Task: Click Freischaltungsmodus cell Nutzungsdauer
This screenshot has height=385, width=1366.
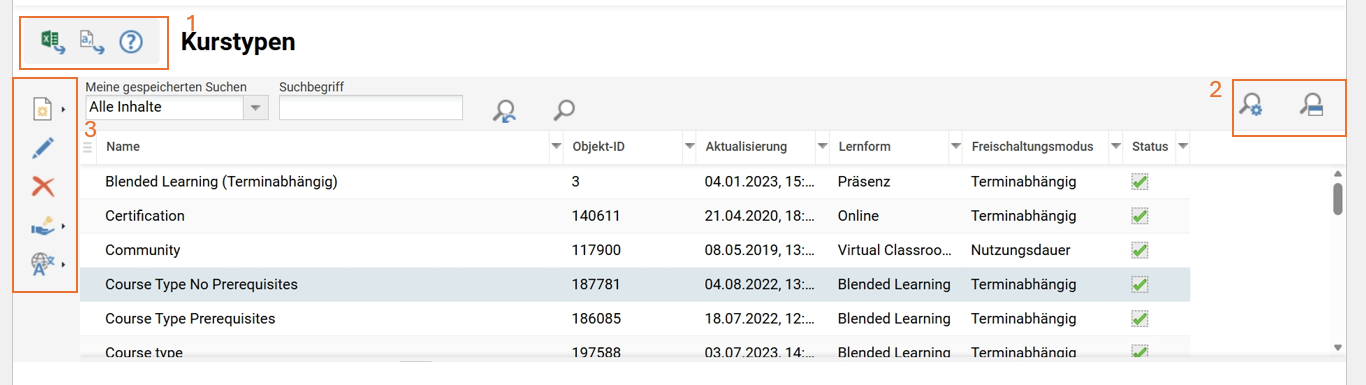Action: point(1021,250)
